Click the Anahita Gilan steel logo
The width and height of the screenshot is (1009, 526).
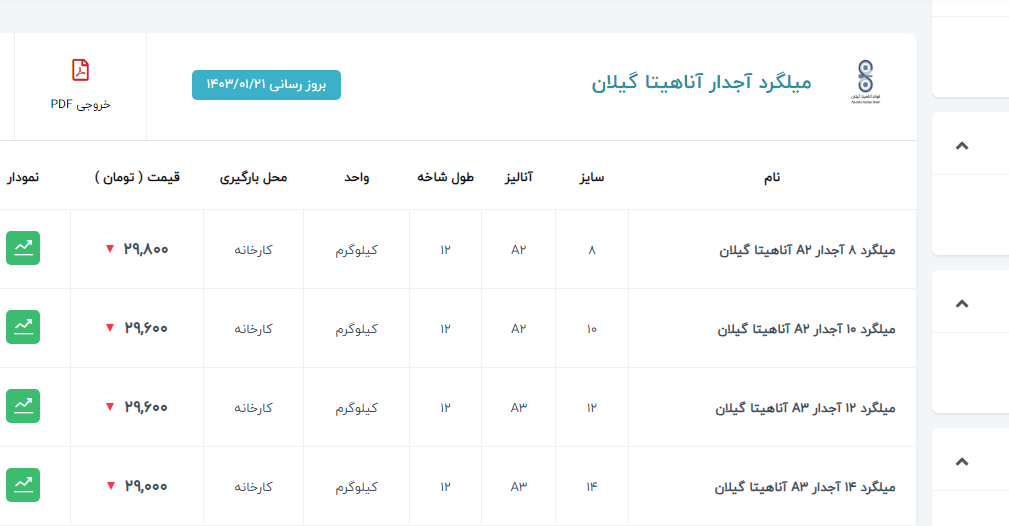click(x=865, y=82)
